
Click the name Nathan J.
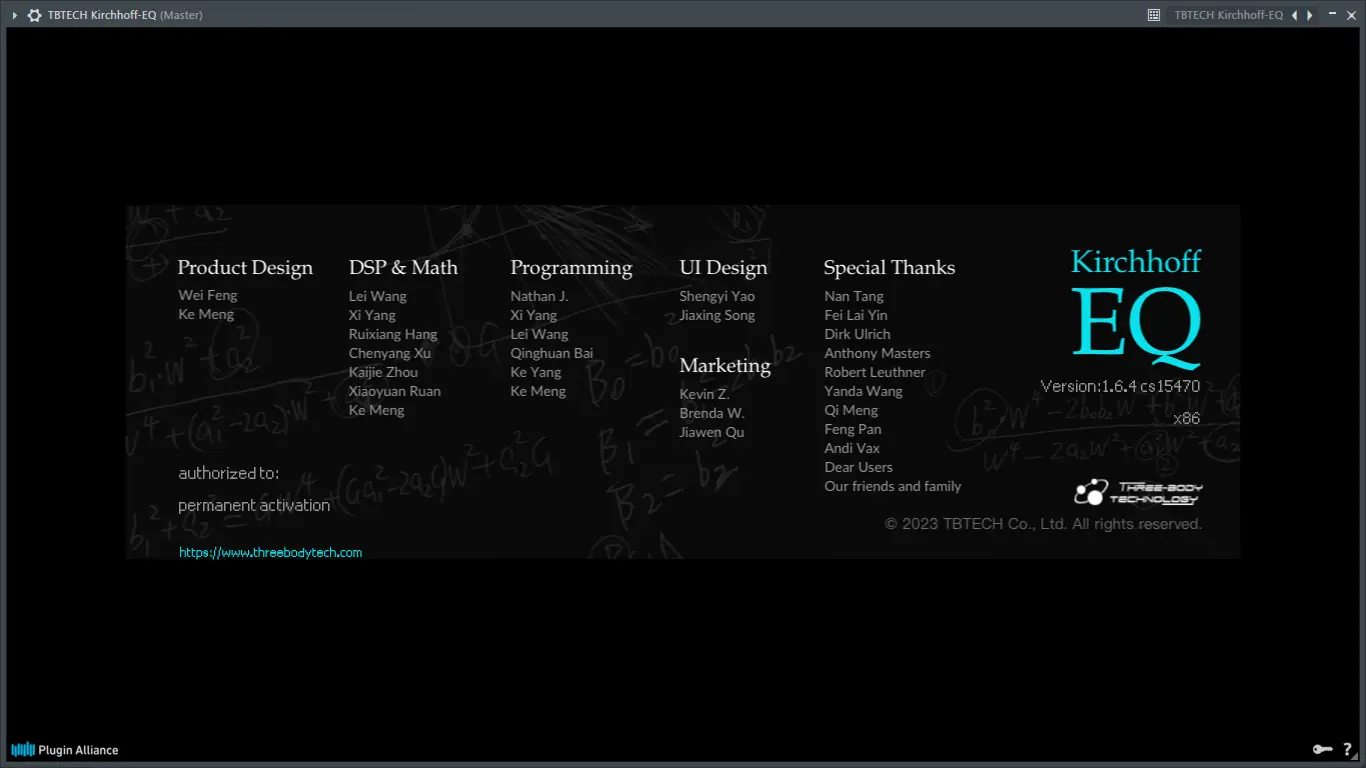tap(539, 296)
